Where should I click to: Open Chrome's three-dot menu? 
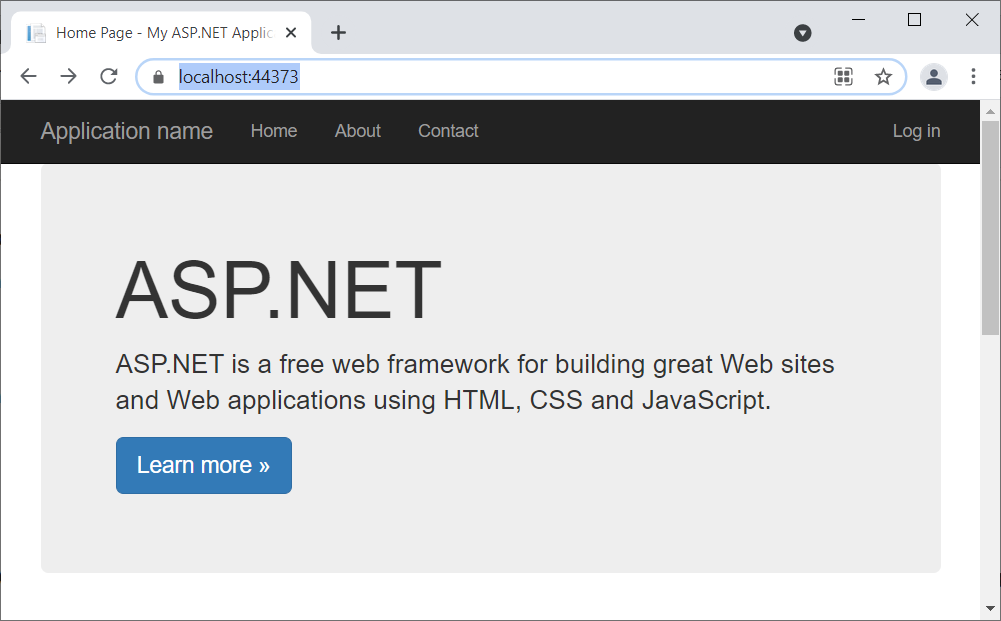[x=973, y=77]
